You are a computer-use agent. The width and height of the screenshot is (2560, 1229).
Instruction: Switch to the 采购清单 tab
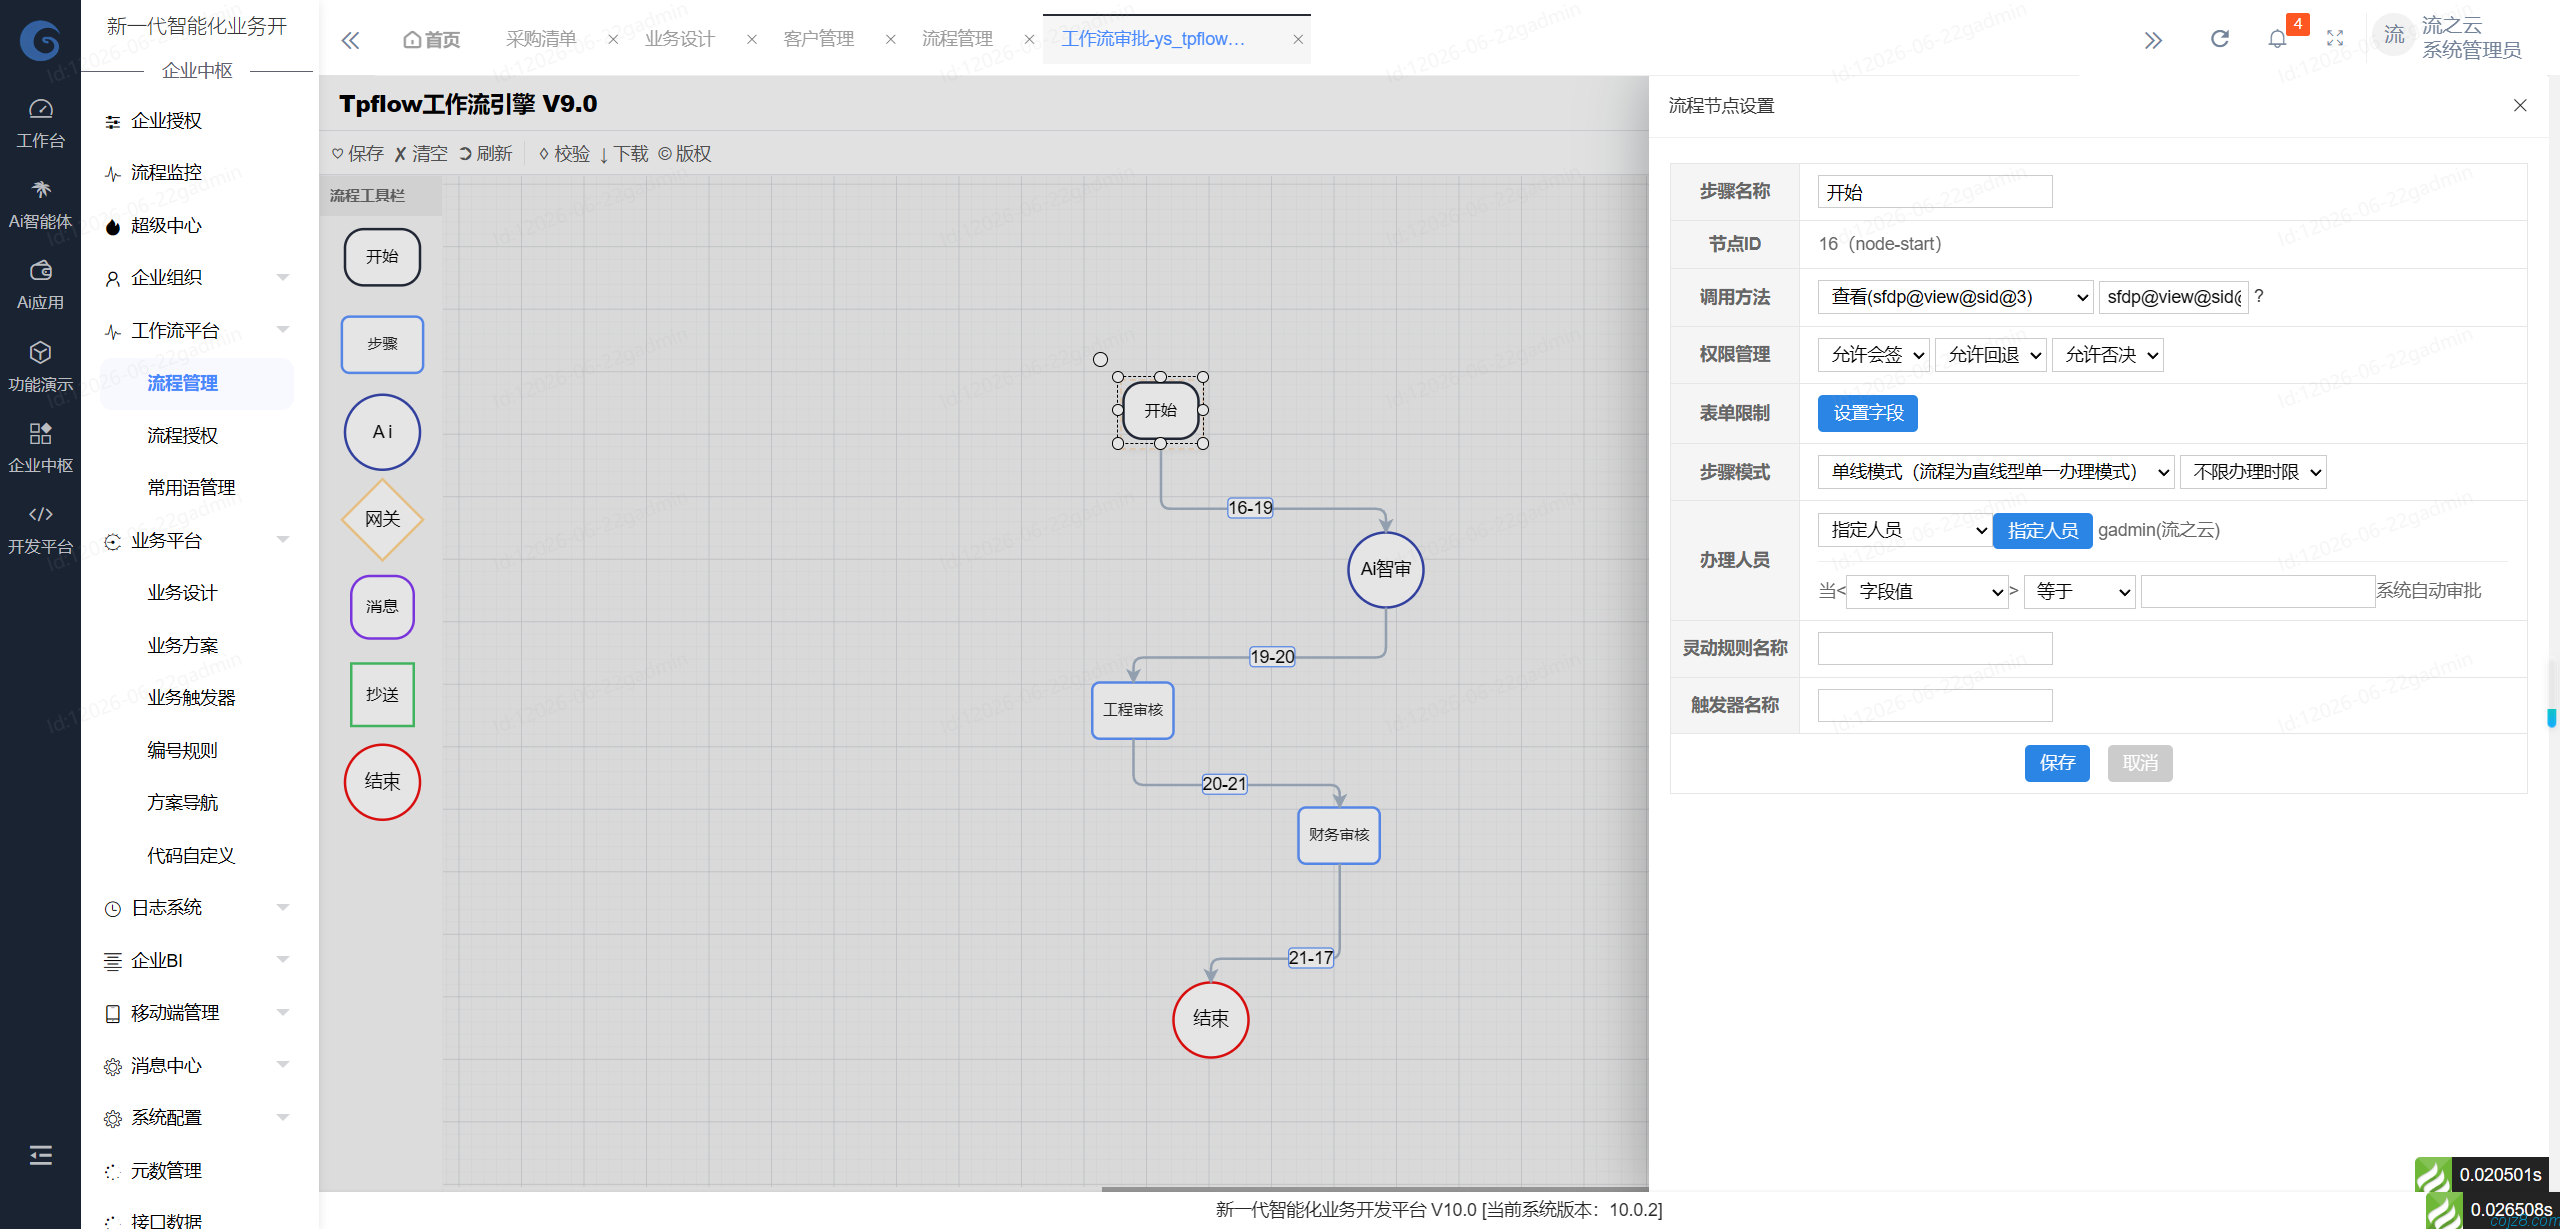coord(541,39)
